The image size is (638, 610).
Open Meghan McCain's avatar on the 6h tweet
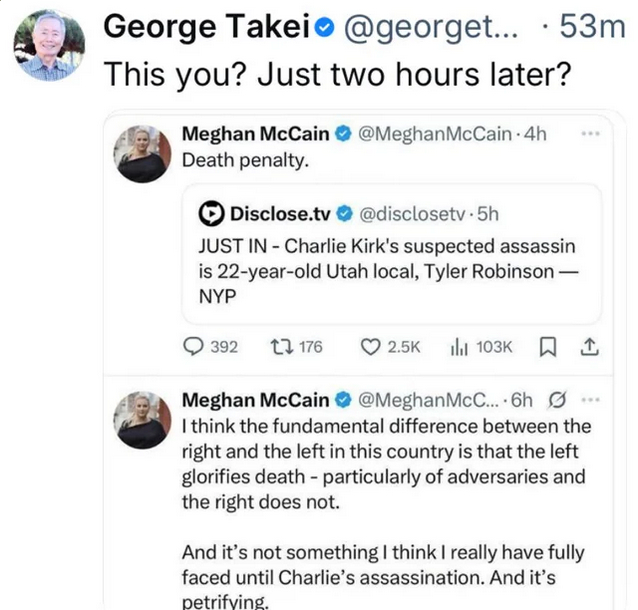[x=141, y=418]
